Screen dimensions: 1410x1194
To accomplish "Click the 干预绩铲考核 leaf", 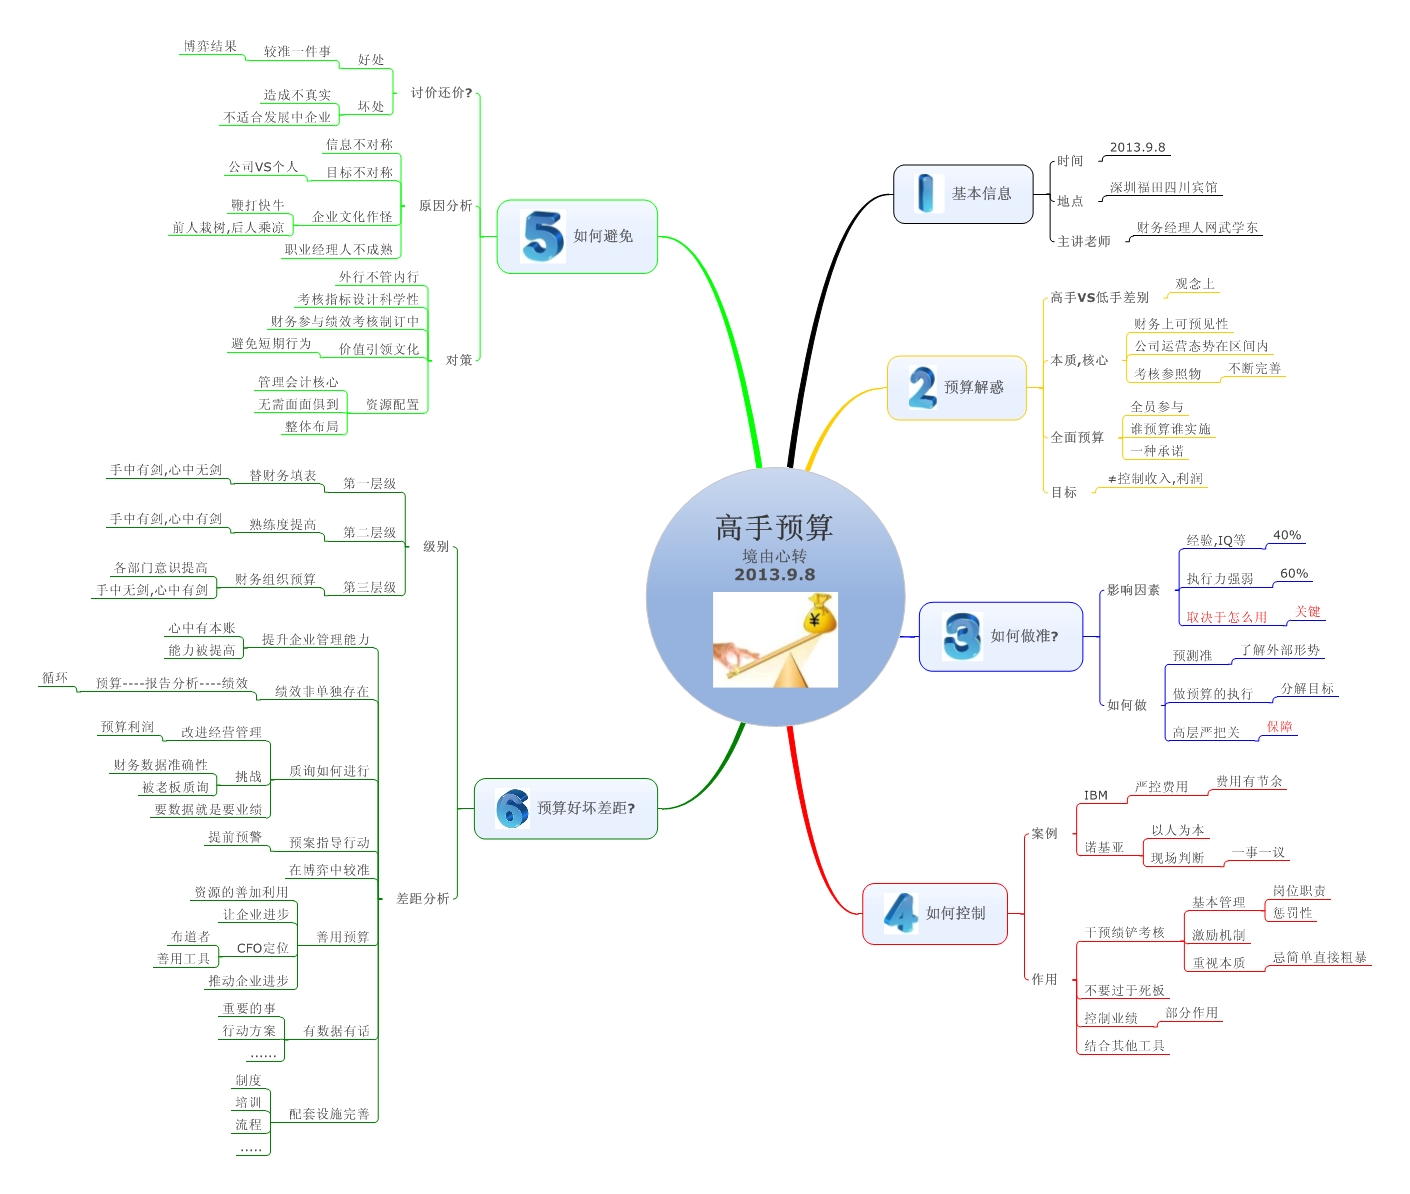I will 1124,932.
